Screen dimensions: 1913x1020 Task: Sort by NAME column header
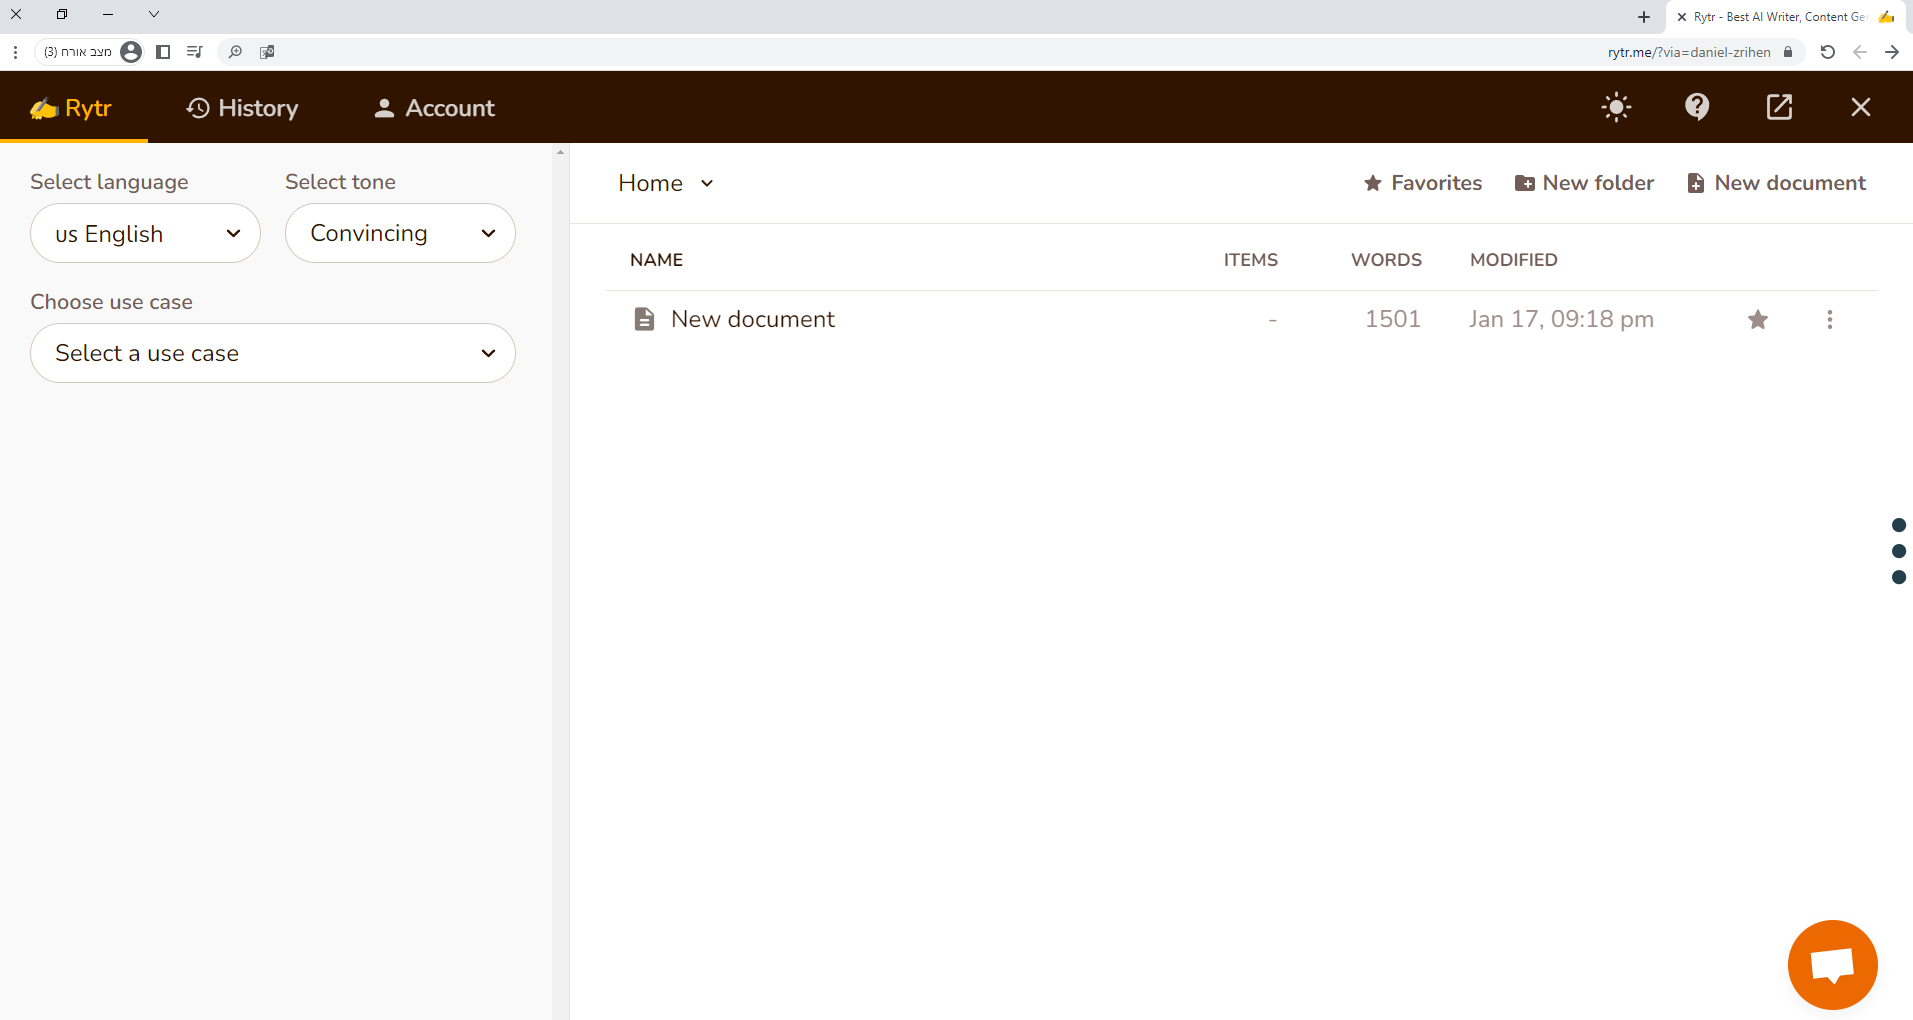(x=656, y=260)
